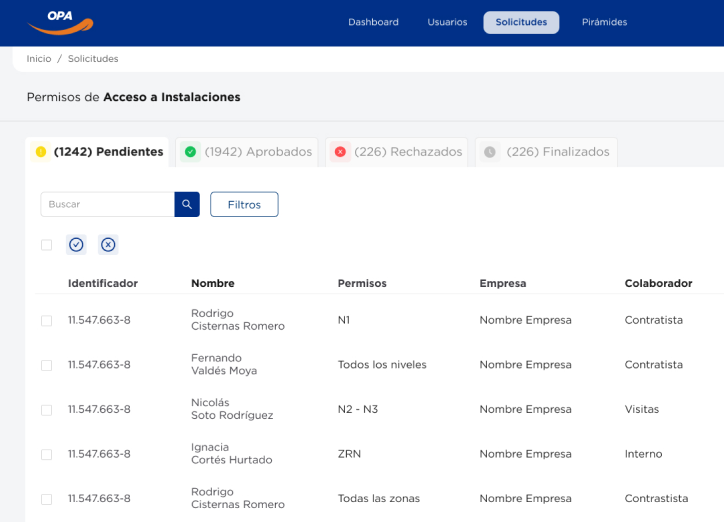Image resolution: width=724 pixels, height=522 pixels.
Task: Click the bulk reject X icon
Action: [108, 245]
